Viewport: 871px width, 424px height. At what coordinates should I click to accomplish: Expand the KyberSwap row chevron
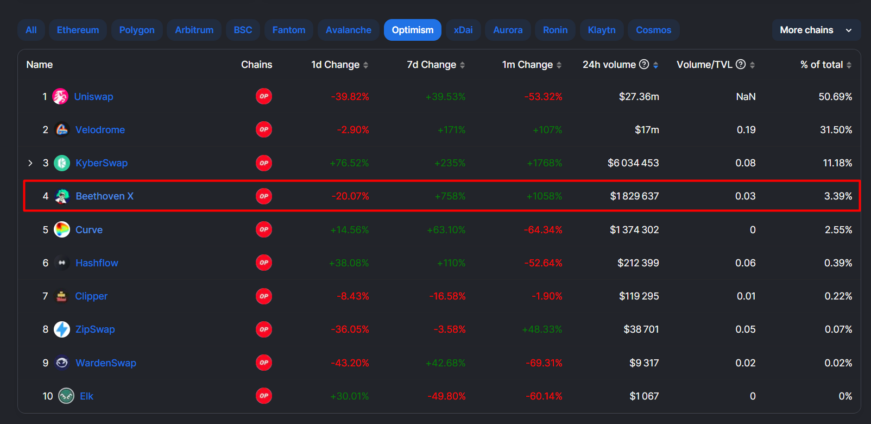click(31, 163)
